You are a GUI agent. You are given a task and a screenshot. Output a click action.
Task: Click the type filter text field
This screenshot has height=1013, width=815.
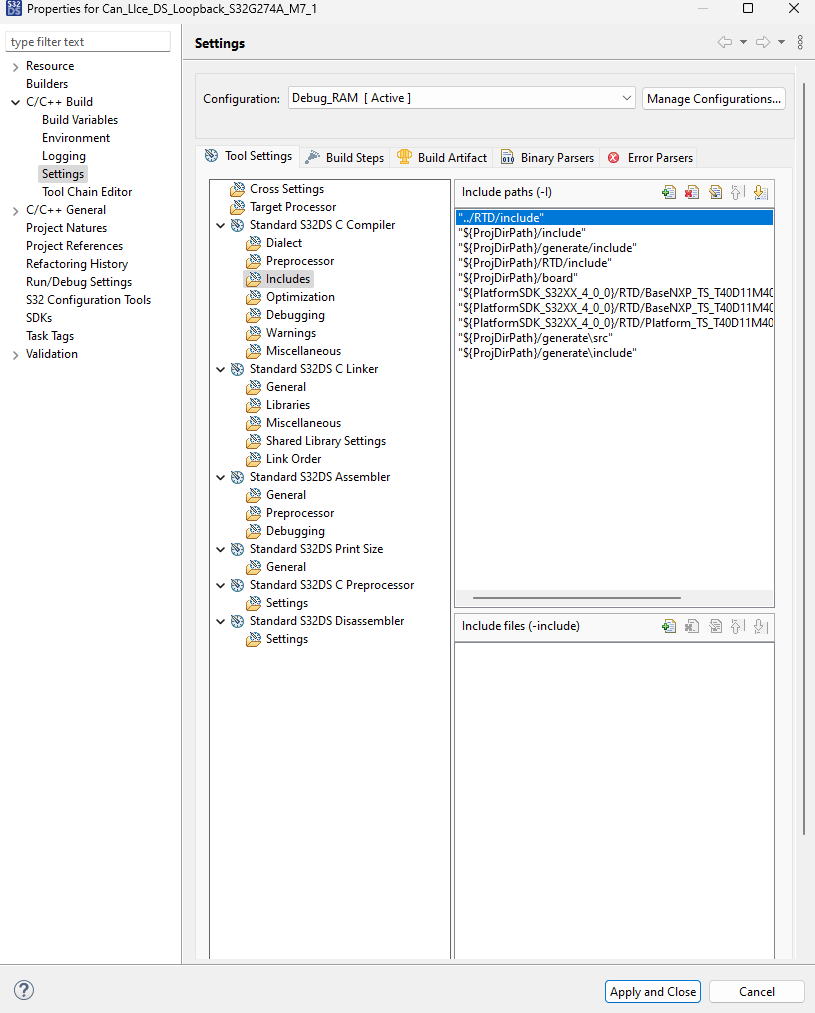click(x=88, y=41)
